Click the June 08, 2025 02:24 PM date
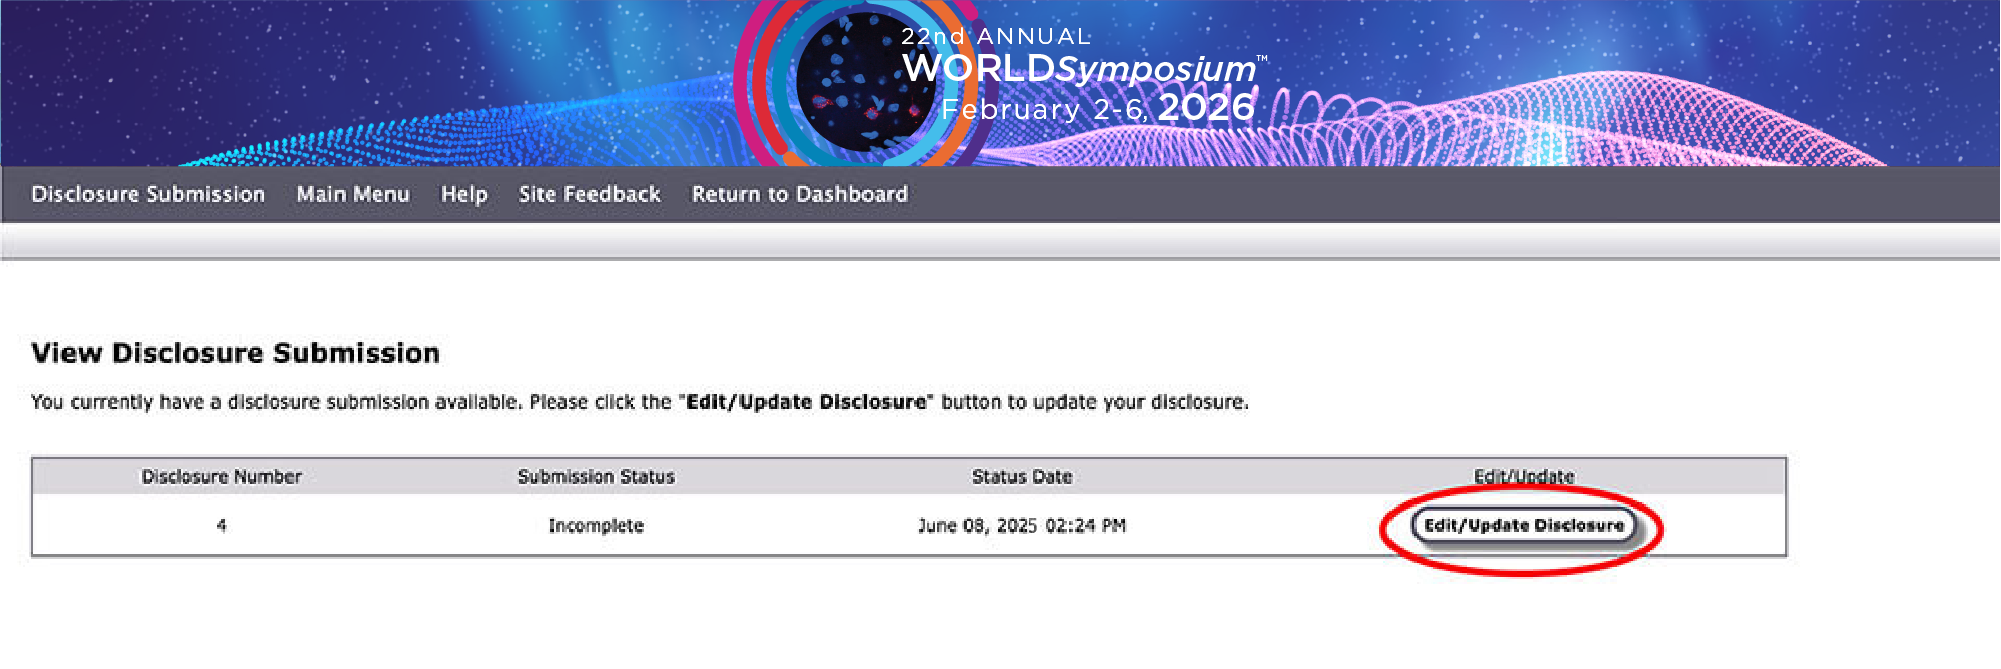The width and height of the screenshot is (2001, 669). pyautogui.click(x=1022, y=526)
